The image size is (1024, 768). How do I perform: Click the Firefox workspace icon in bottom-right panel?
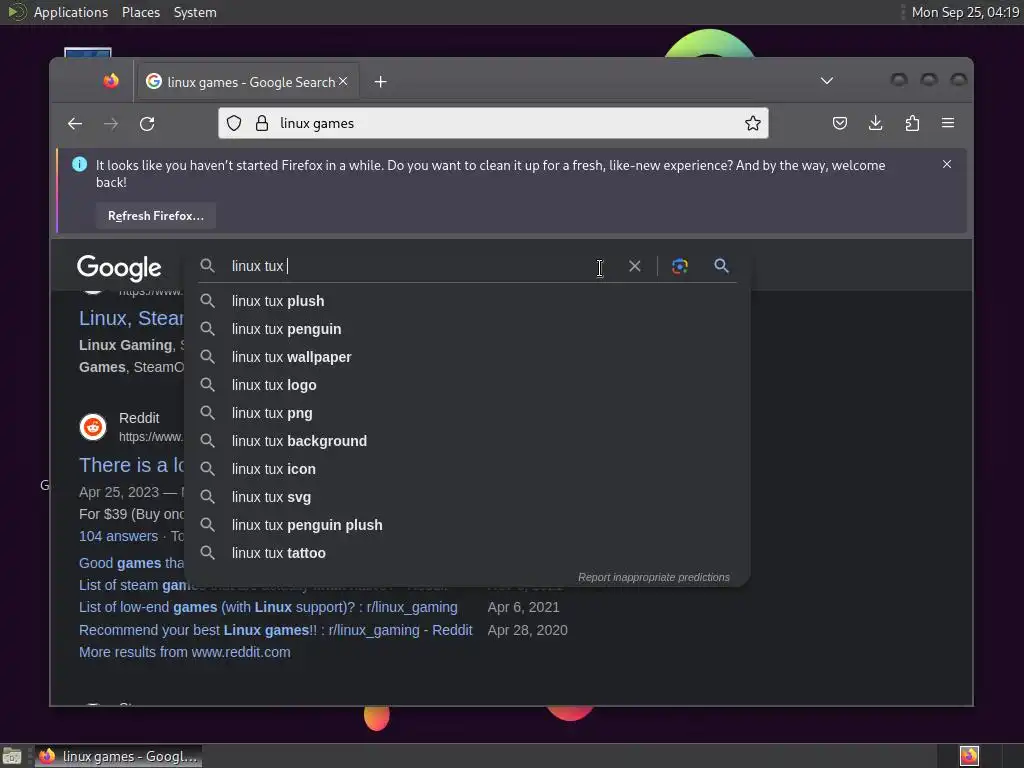969,756
